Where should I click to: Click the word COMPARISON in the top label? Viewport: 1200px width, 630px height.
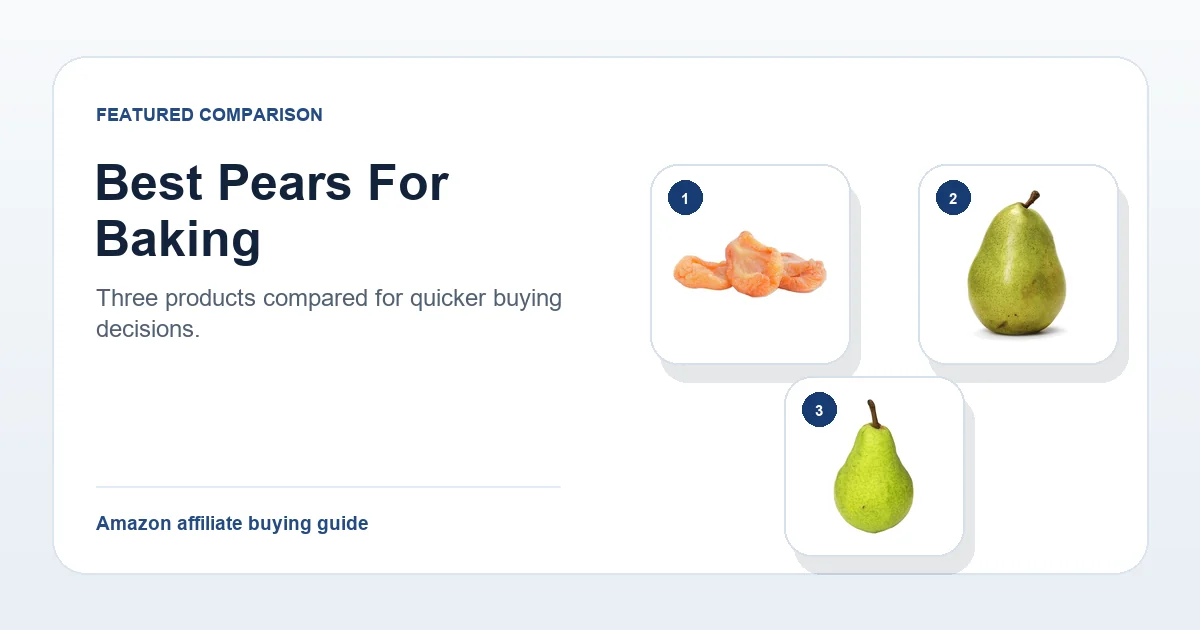tap(261, 115)
